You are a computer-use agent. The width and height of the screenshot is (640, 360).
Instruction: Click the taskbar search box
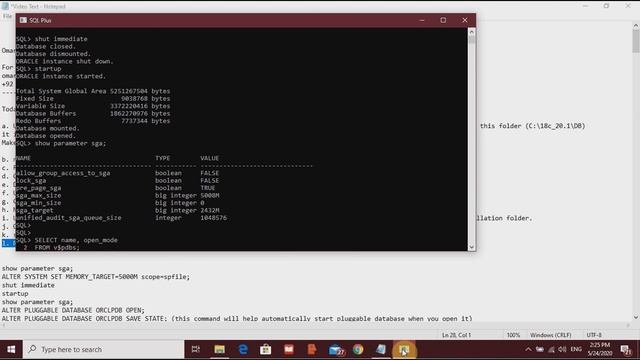point(104,349)
